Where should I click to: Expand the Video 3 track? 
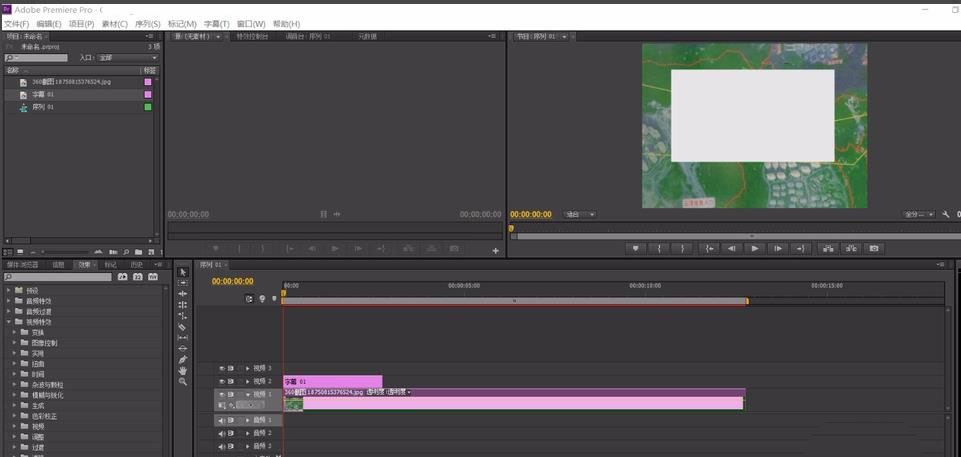(x=248, y=369)
